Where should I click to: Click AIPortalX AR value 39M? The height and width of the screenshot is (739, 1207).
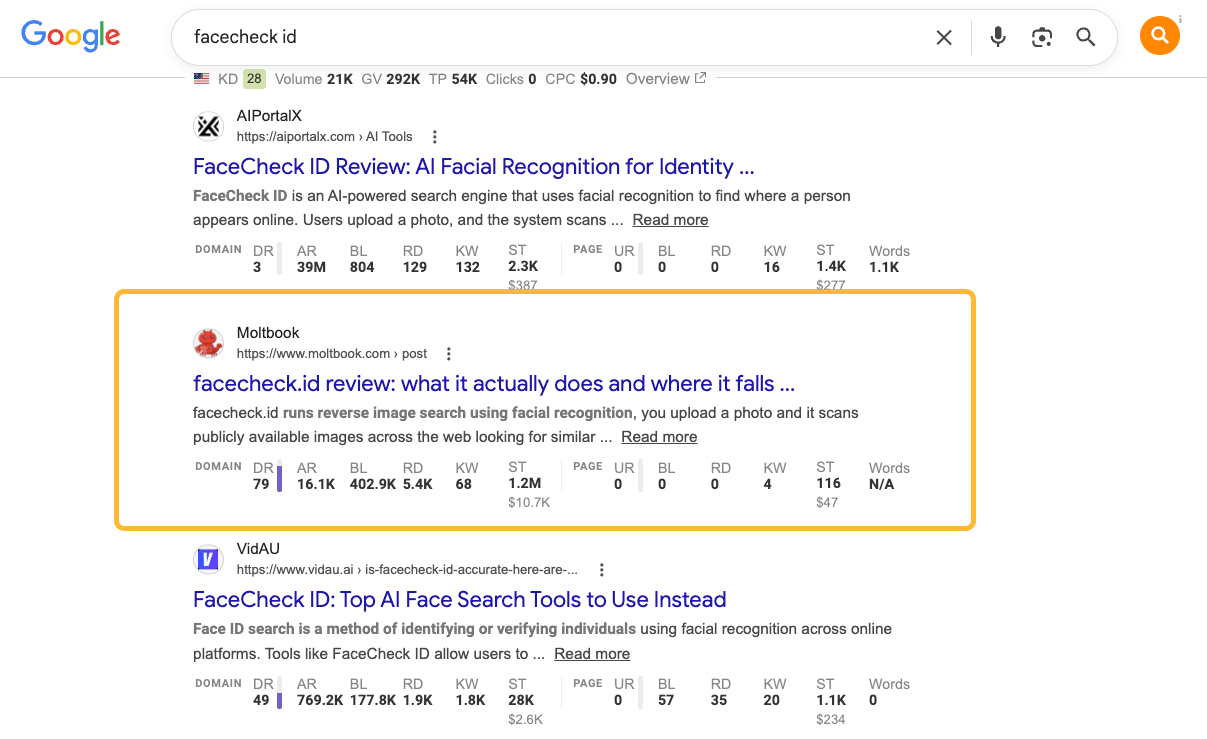click(312, 267)
